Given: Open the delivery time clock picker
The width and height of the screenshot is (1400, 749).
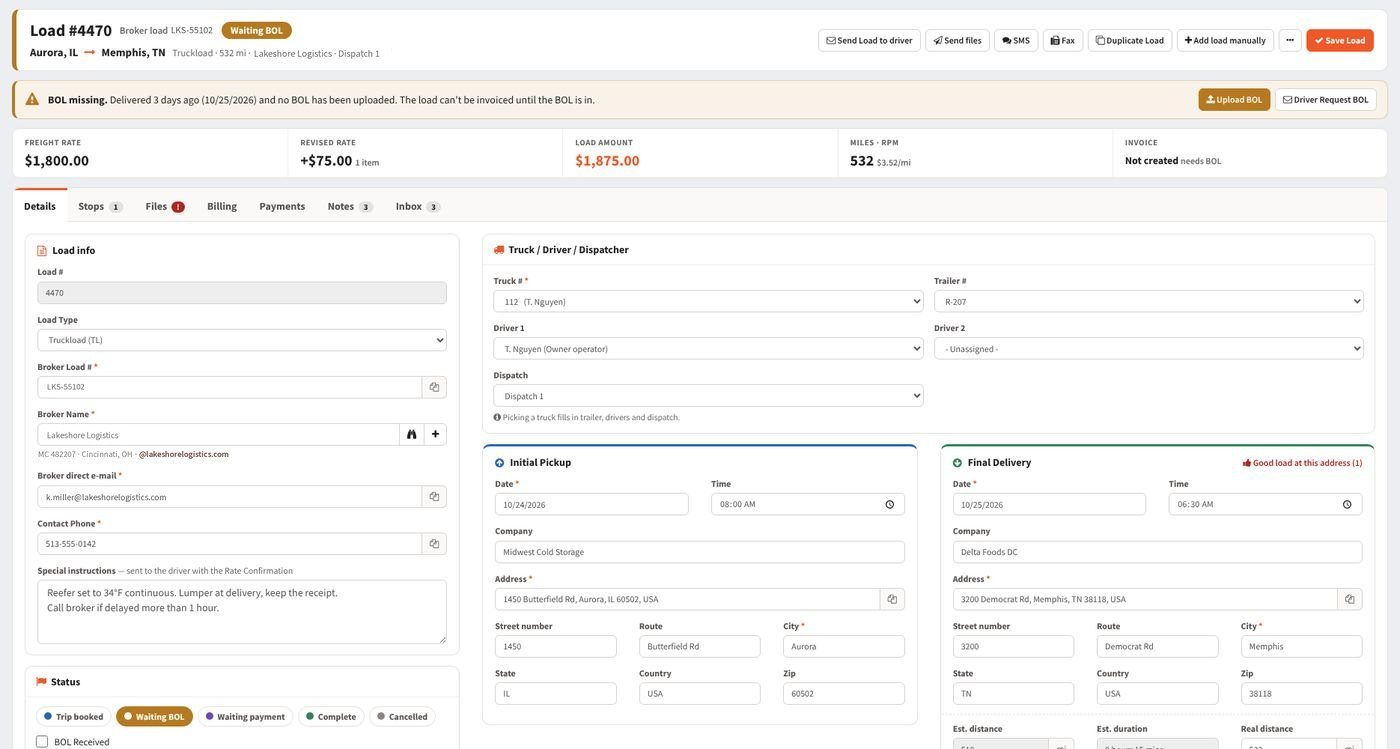Looking at the screenshot, I should 1348,505.
